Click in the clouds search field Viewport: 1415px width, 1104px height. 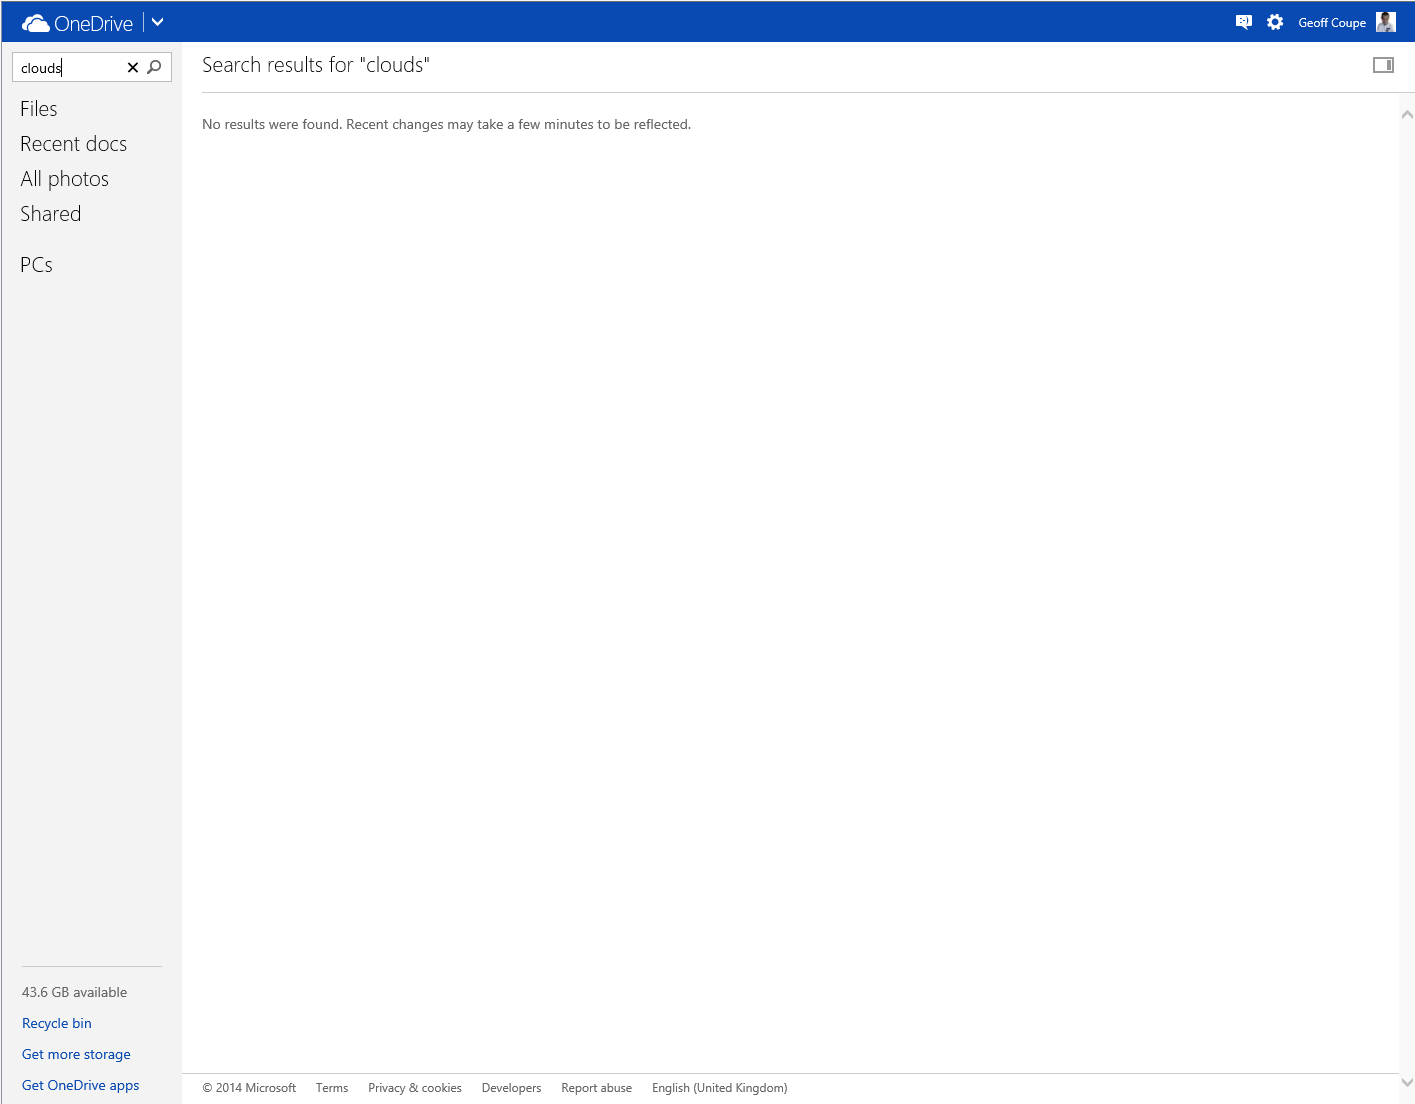tap(70, 68)
